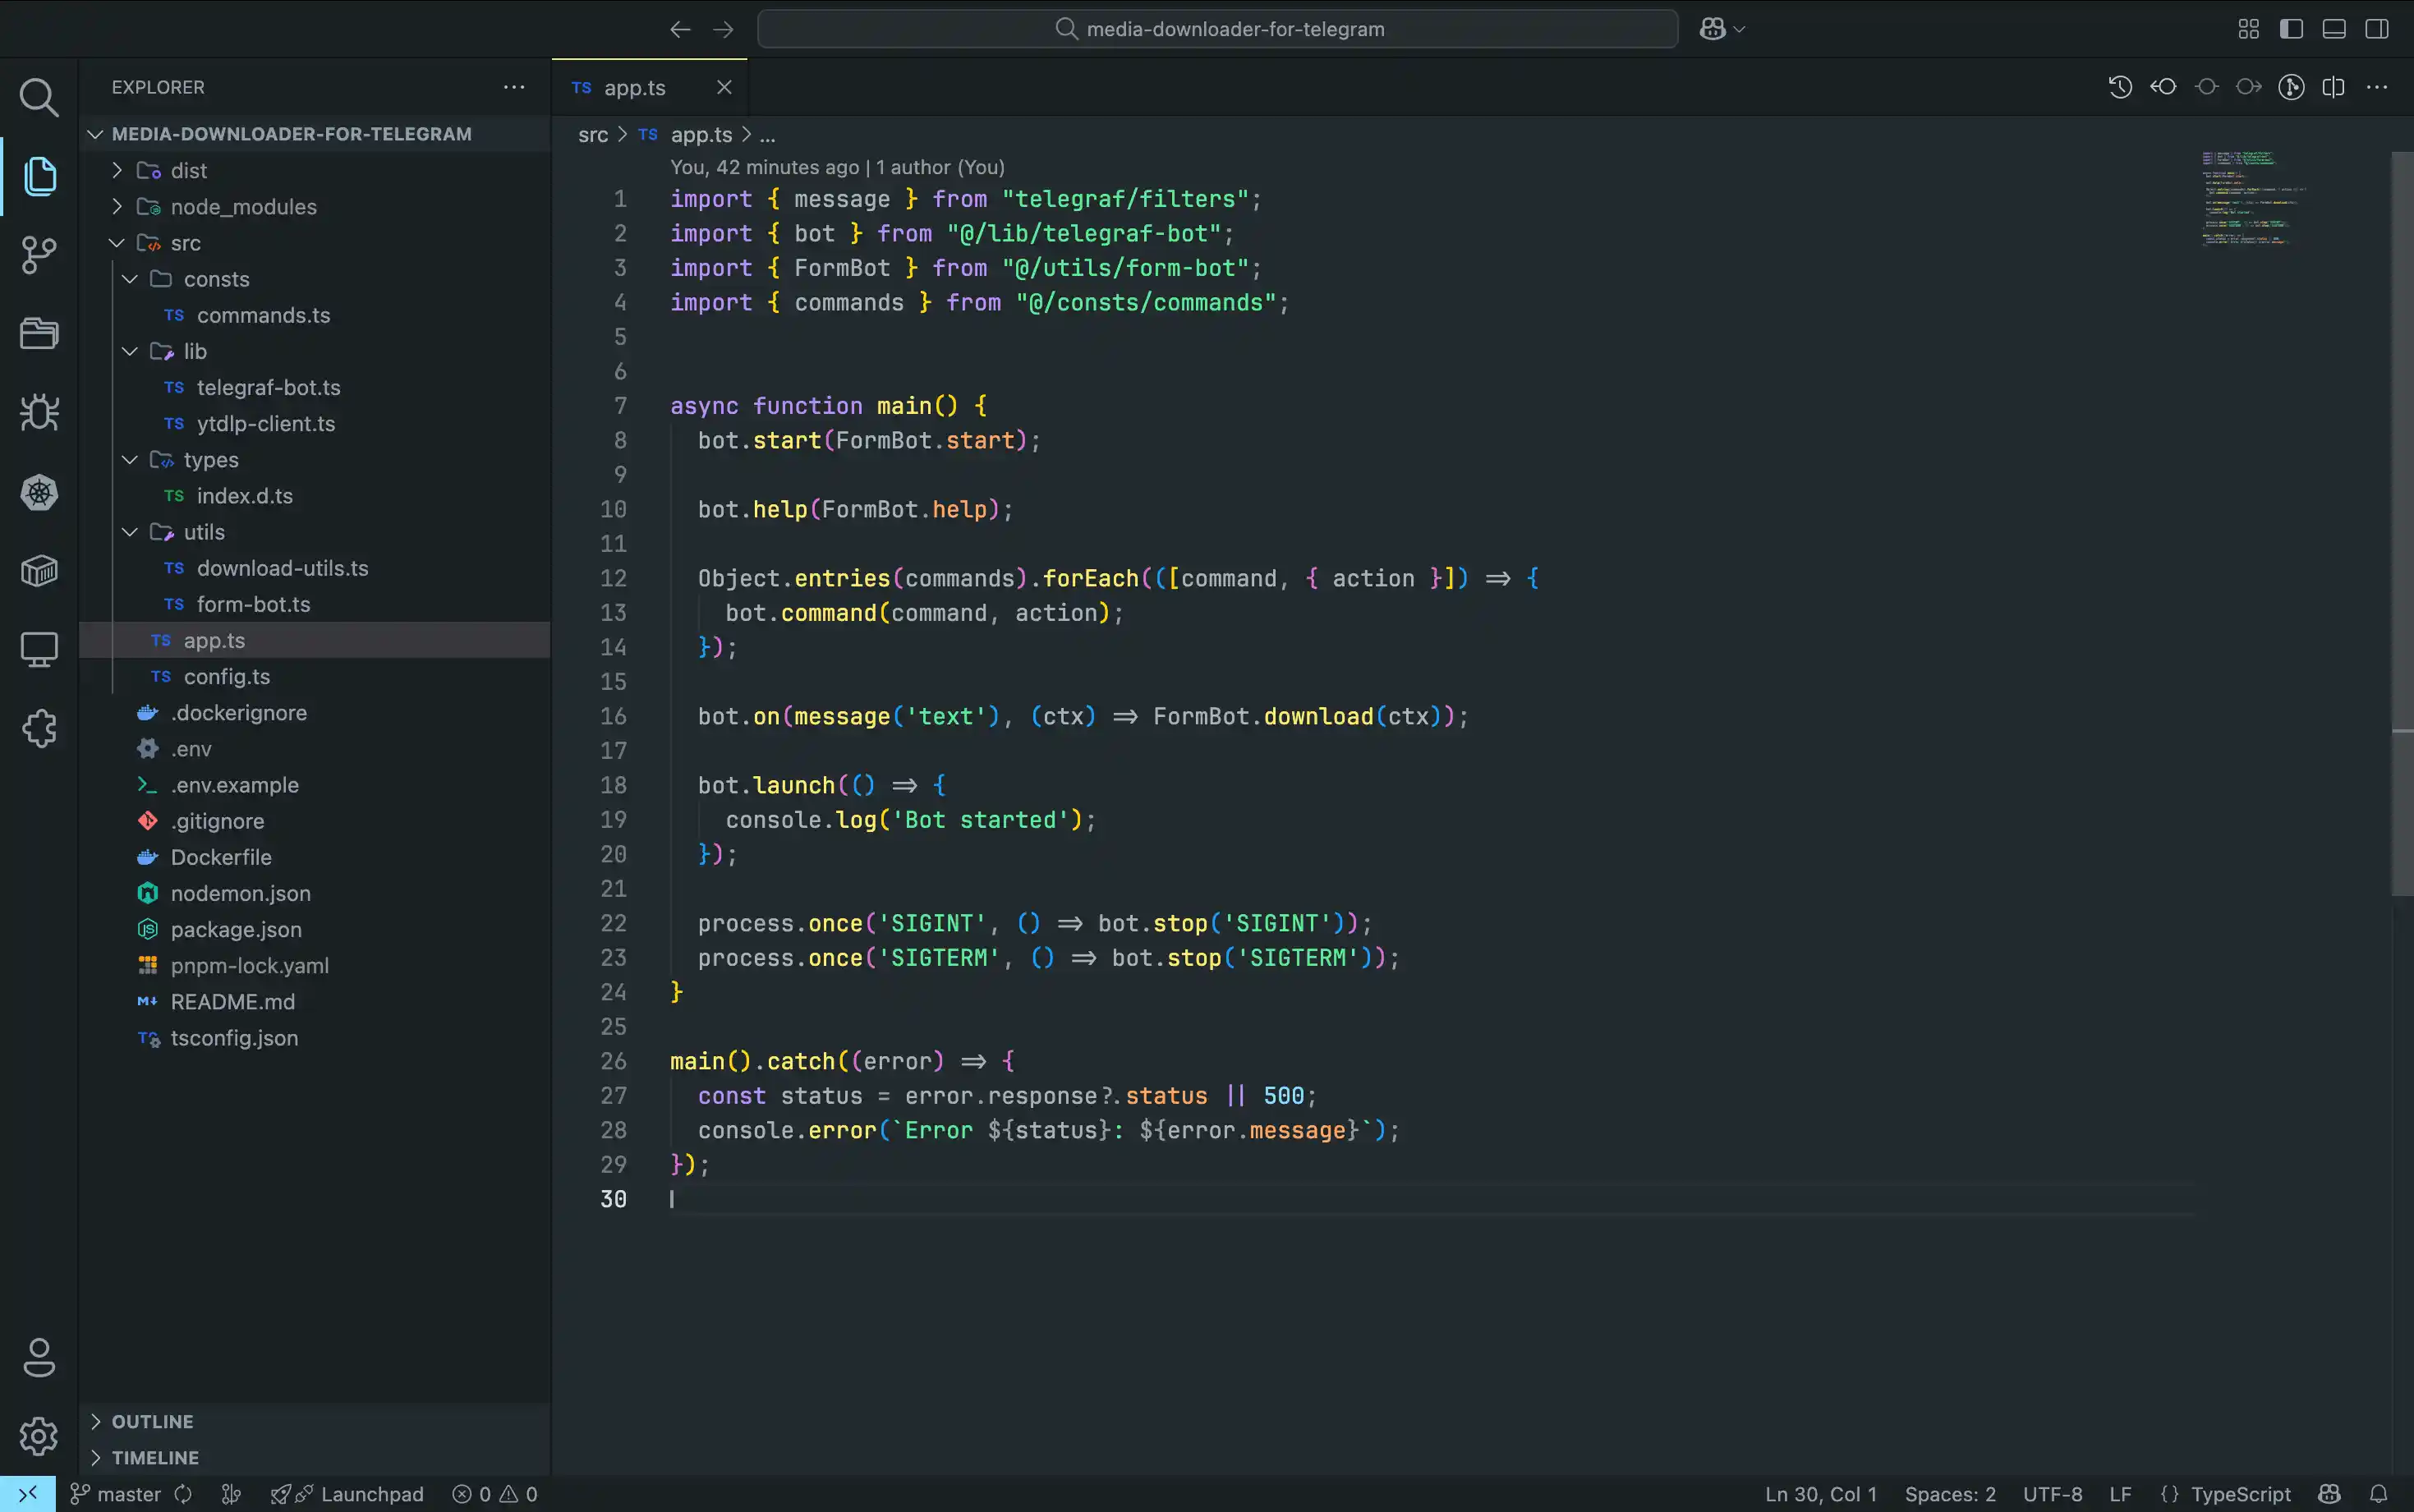
Task: Toggle the primary side bar
Action: [2291, 29]
